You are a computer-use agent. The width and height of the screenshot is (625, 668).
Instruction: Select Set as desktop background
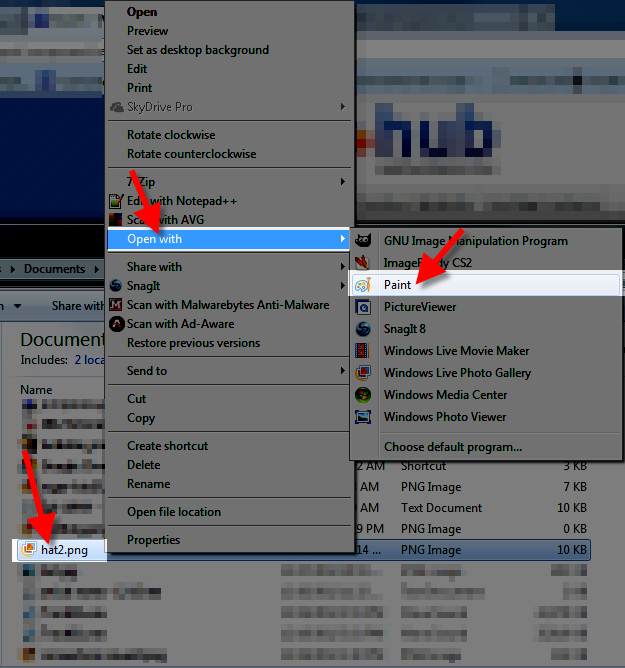[197, 50]
